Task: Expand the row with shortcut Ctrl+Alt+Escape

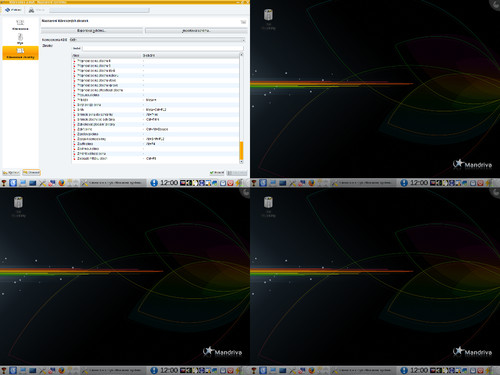Action: coord(75,129)
